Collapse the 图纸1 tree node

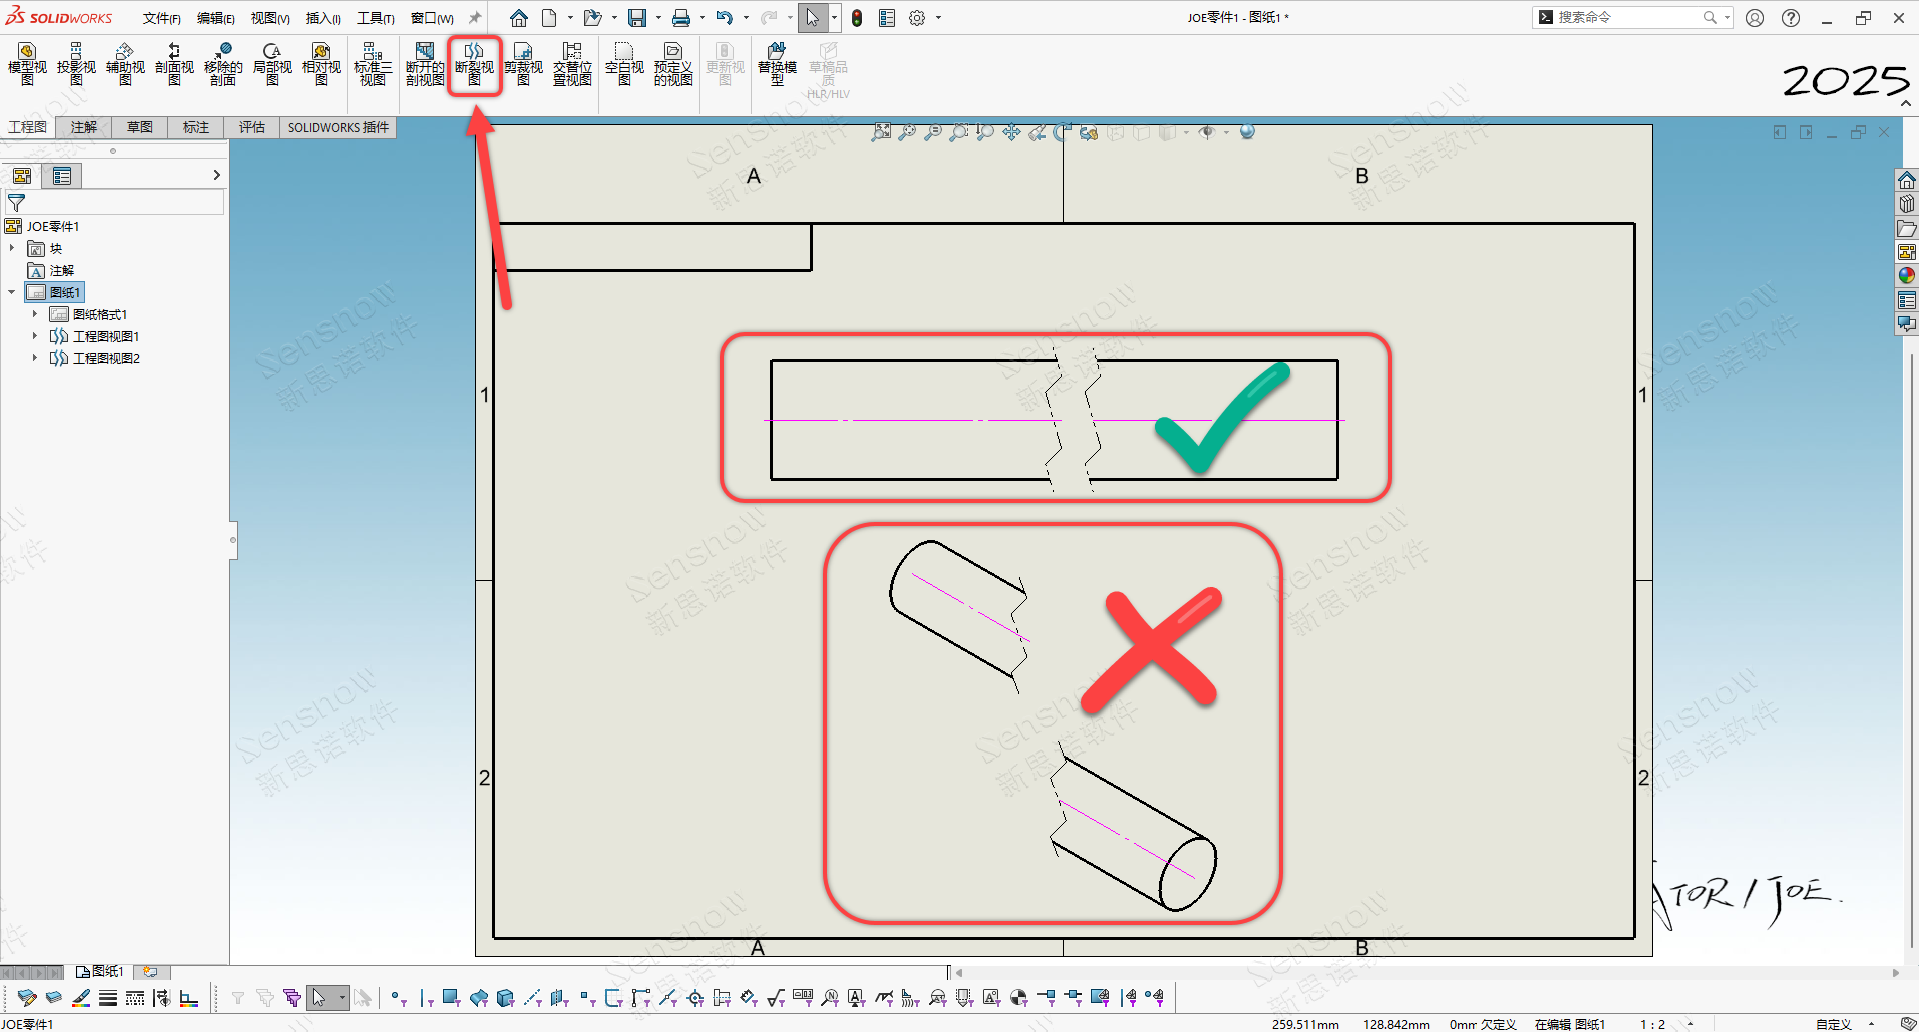pos(12,292)
